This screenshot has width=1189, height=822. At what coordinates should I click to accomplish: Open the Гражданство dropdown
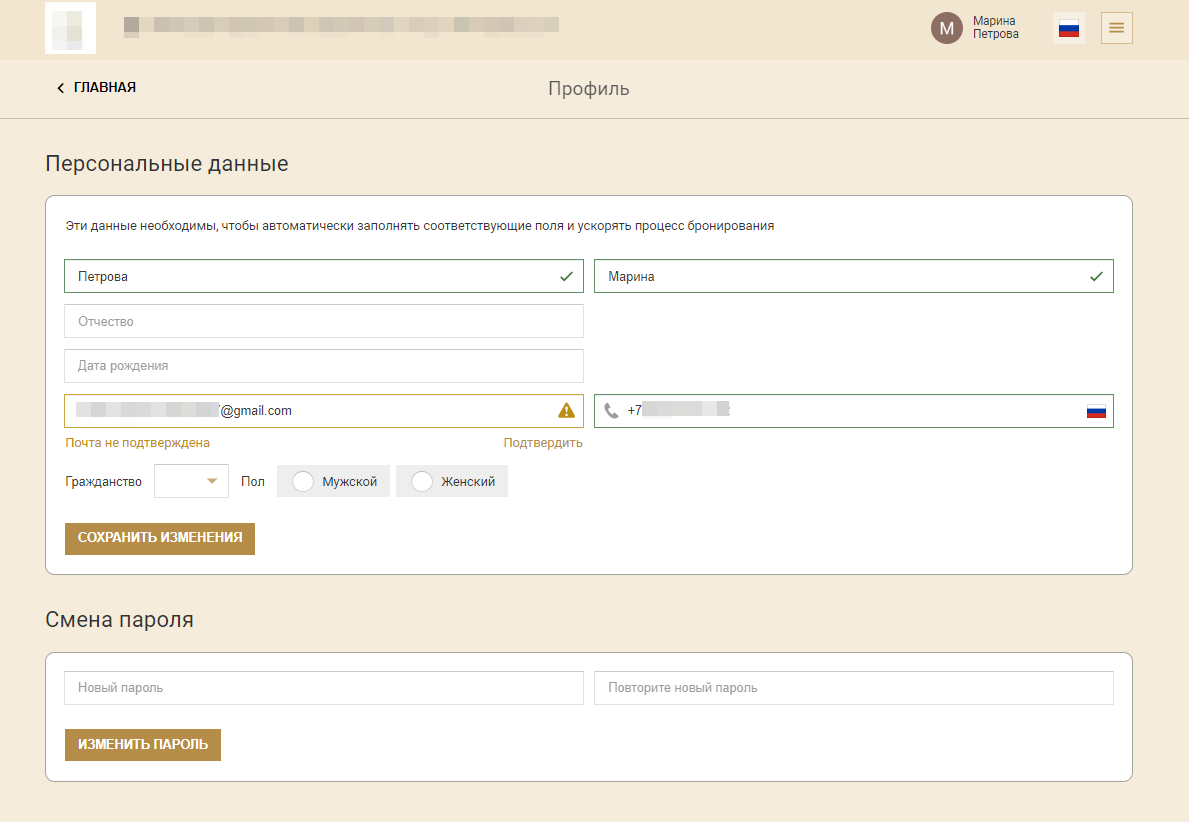(191, 481)
